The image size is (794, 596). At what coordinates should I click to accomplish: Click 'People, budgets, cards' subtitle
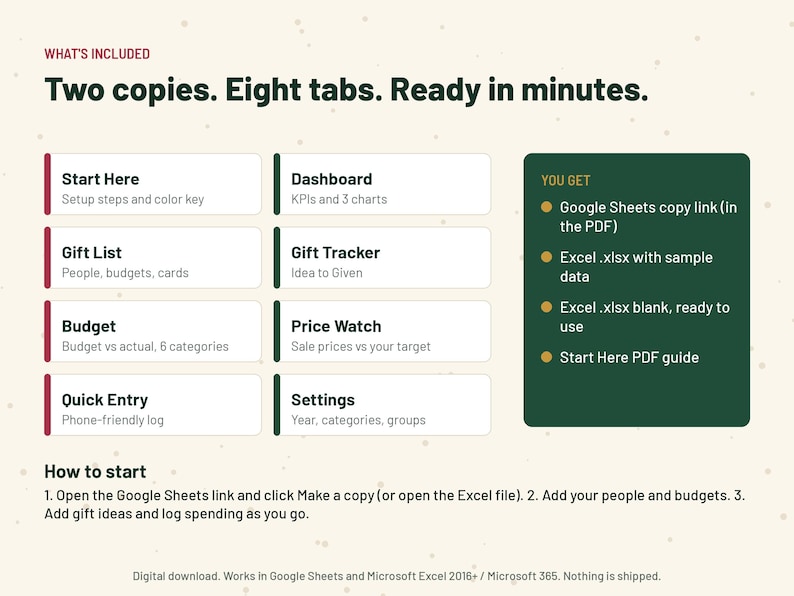pos(125,273)
